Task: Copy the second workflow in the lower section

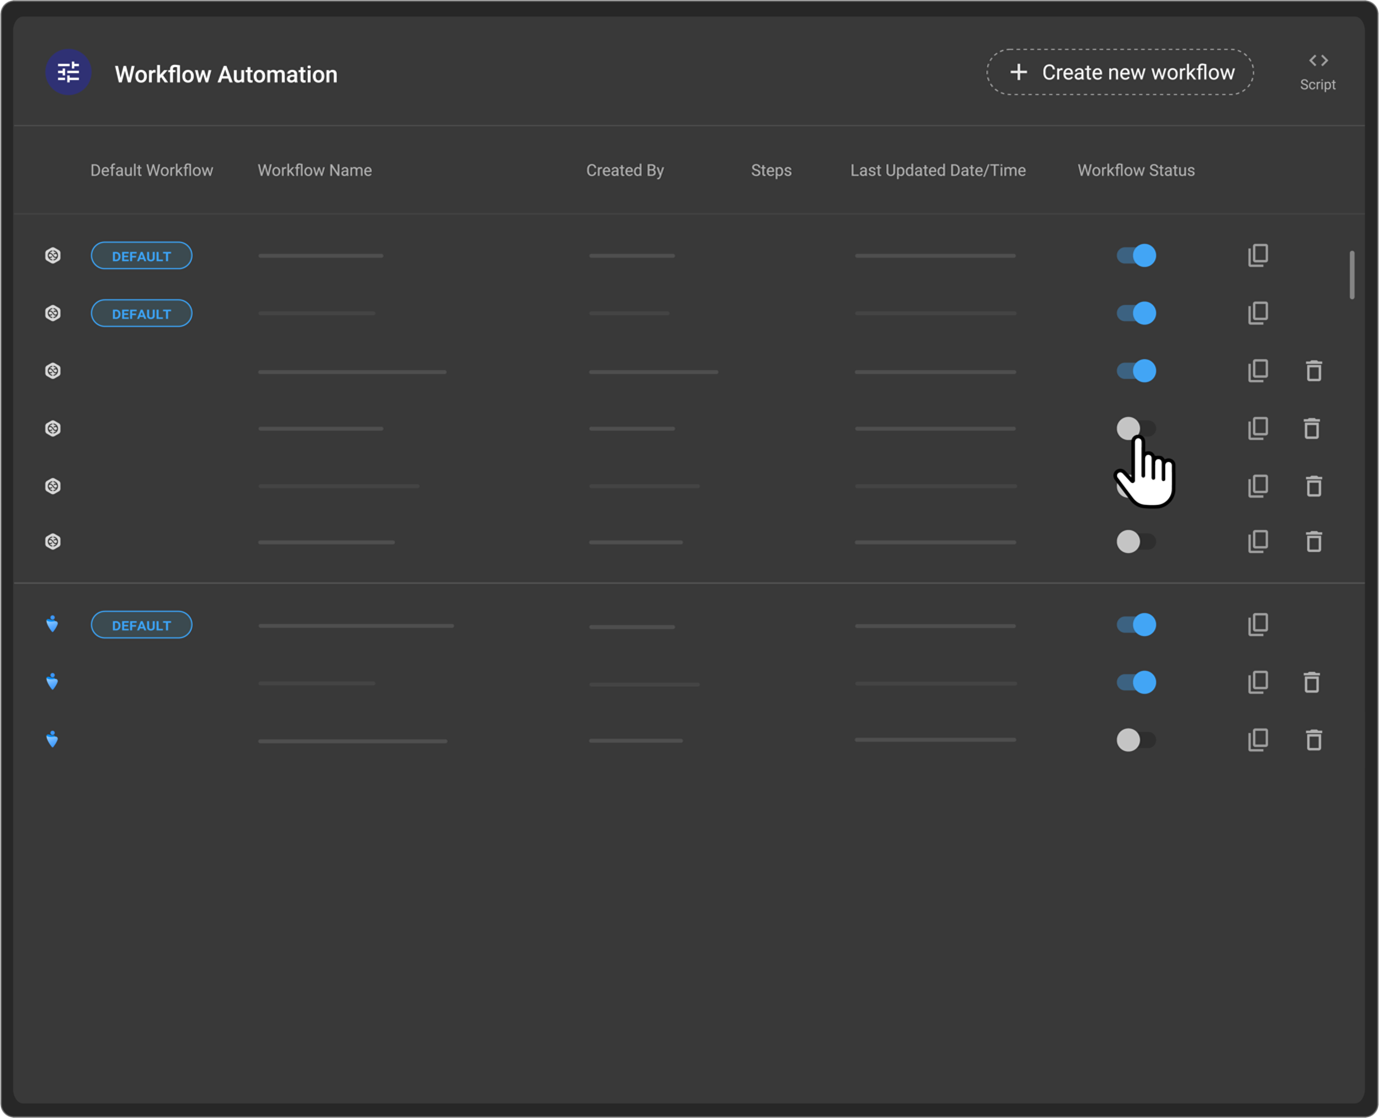Action: pos(1257,682)
